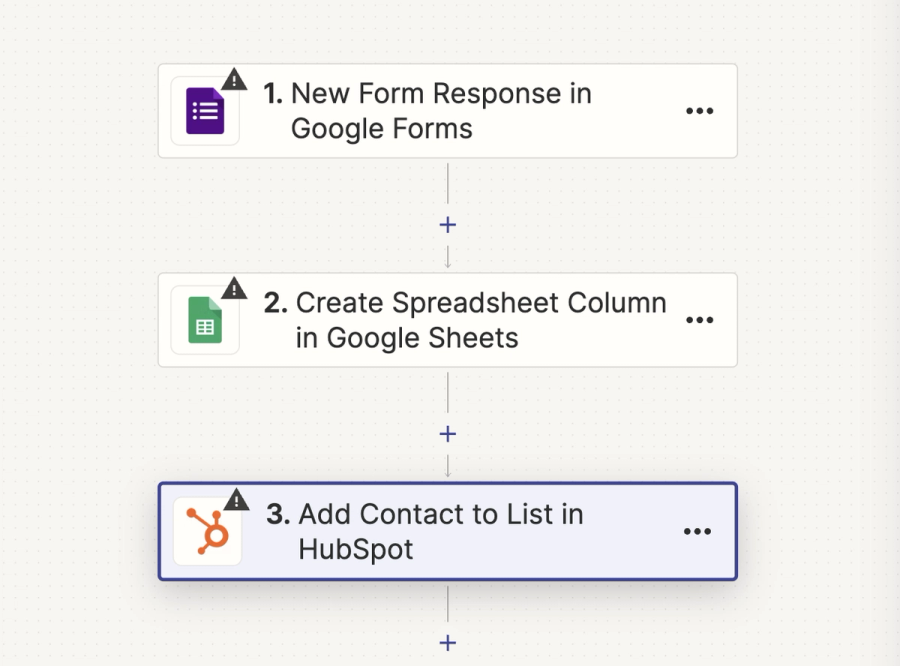The height and width of the screenshot is (666, 900).
Task: Open three-dot menu for HubSpot step
Action: point(697,531)
